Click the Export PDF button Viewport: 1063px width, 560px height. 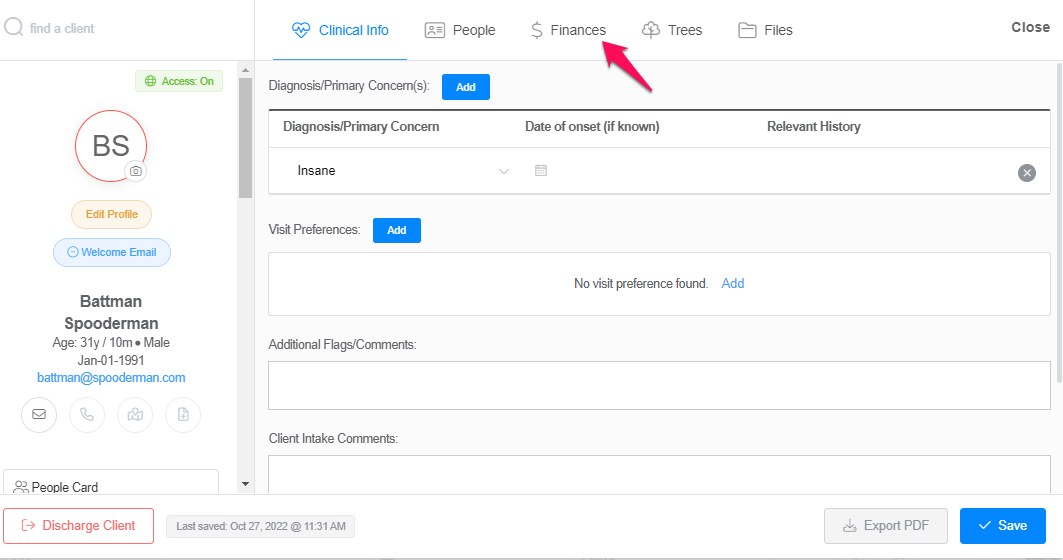[885, 525]
